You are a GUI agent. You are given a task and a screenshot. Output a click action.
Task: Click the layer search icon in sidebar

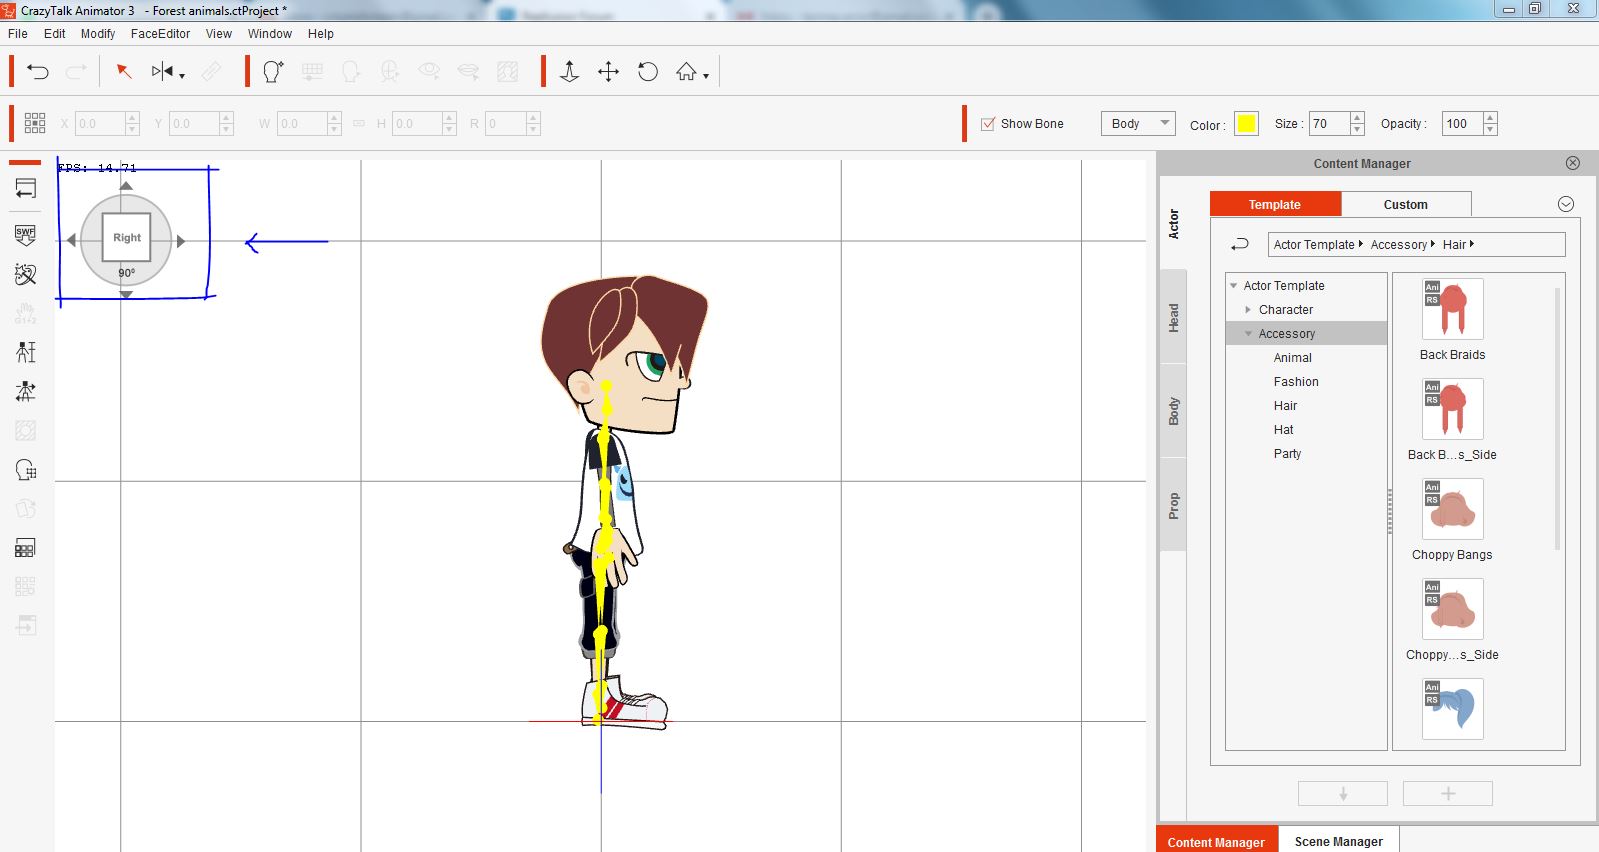[x=26, y=470]
